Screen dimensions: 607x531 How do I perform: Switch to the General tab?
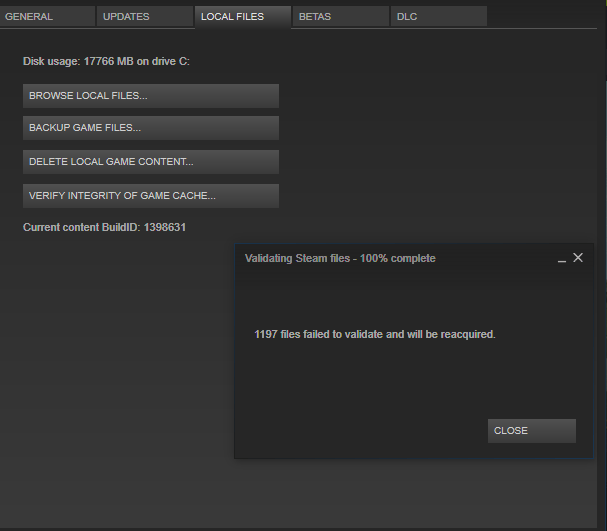coord(47,16)
